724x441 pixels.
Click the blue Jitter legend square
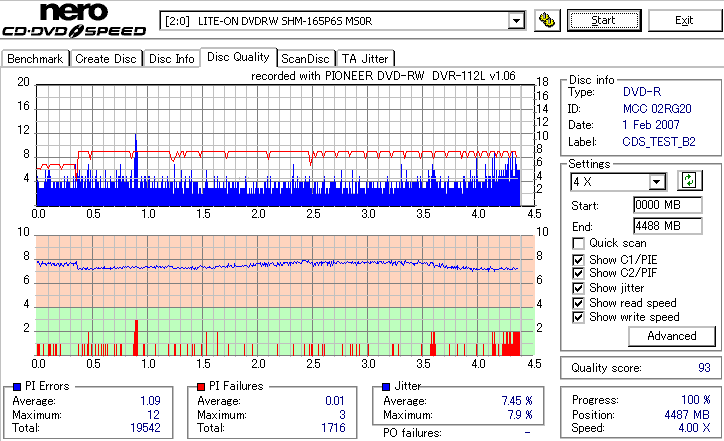386,387
